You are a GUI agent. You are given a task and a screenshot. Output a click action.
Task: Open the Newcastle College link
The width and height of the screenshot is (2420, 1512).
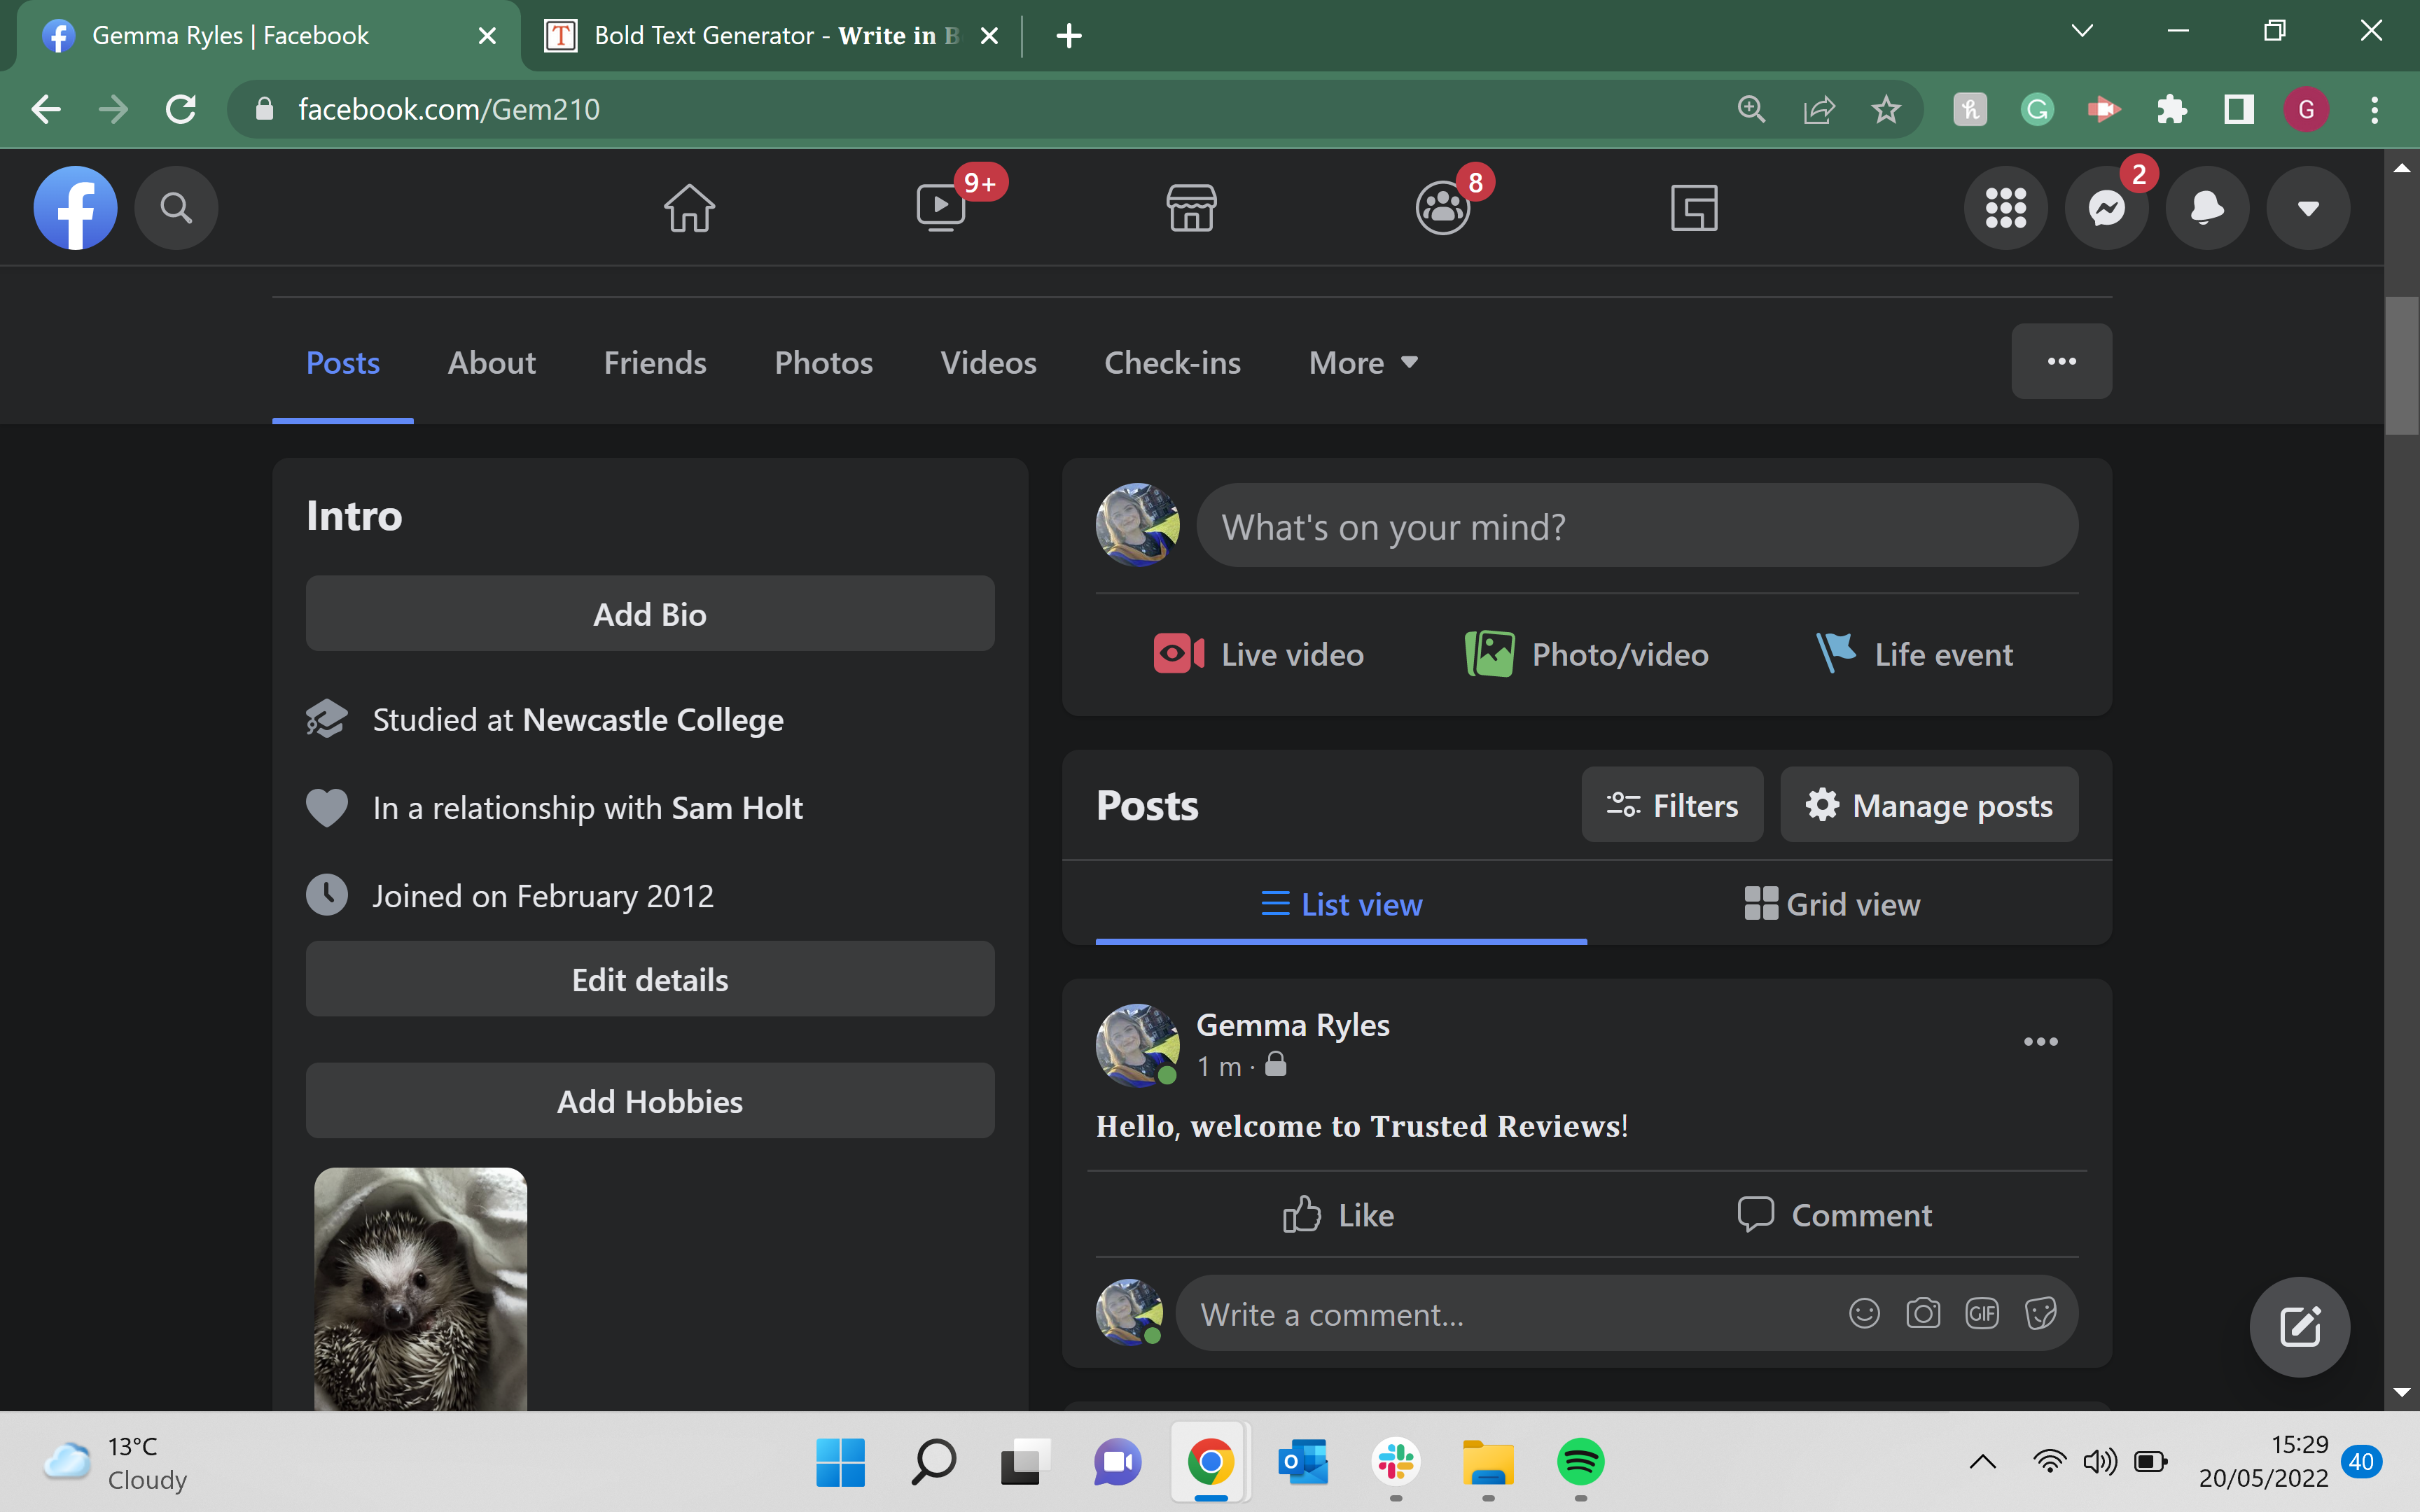click(x=653, y=720)
